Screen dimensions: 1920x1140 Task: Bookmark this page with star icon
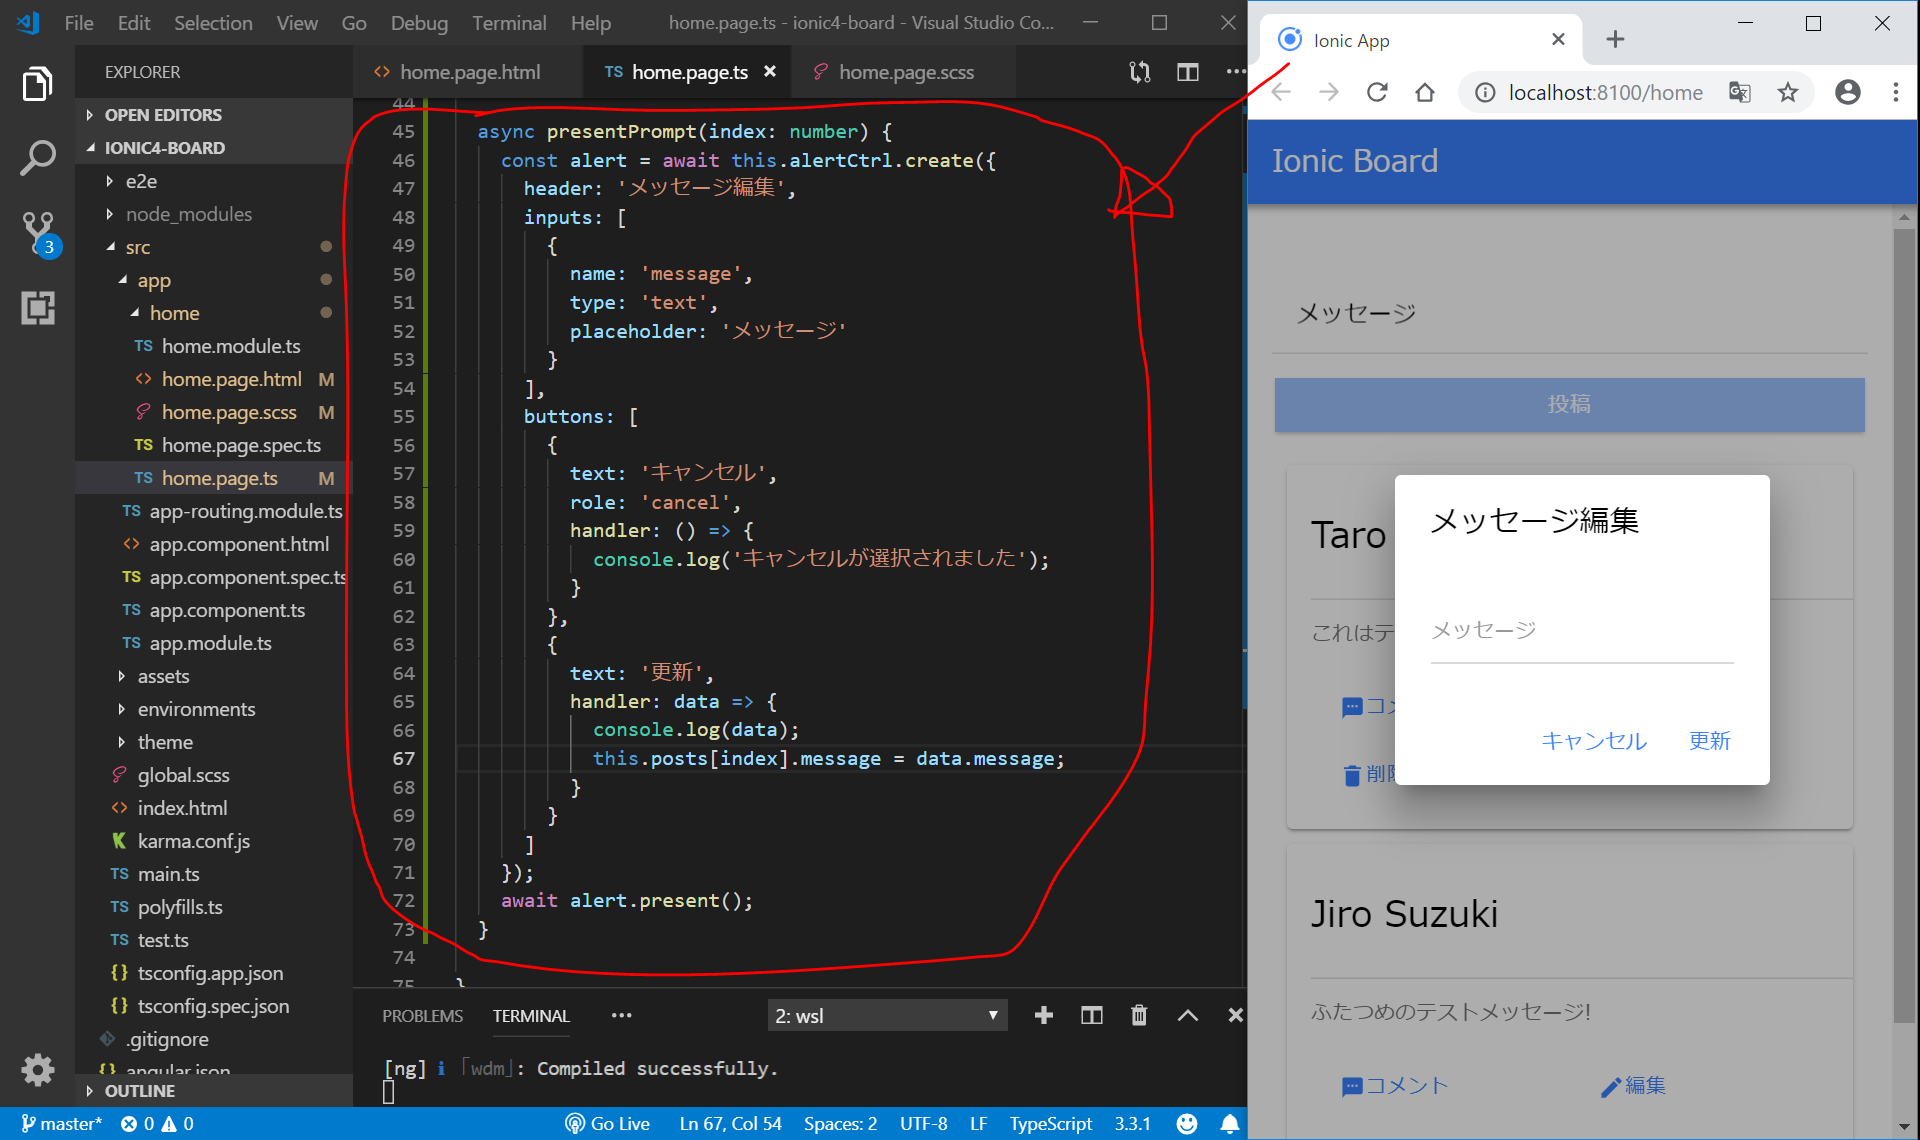coord(1787,93)
